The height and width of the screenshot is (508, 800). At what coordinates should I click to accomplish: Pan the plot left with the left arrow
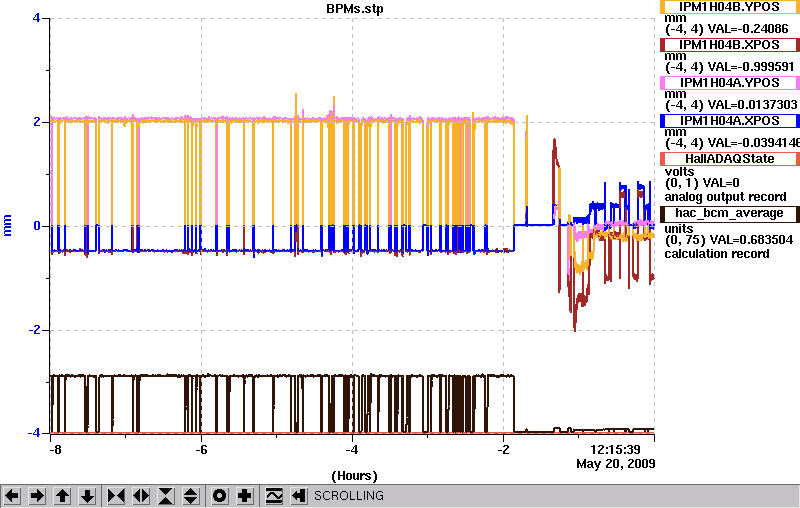[12, 496]
